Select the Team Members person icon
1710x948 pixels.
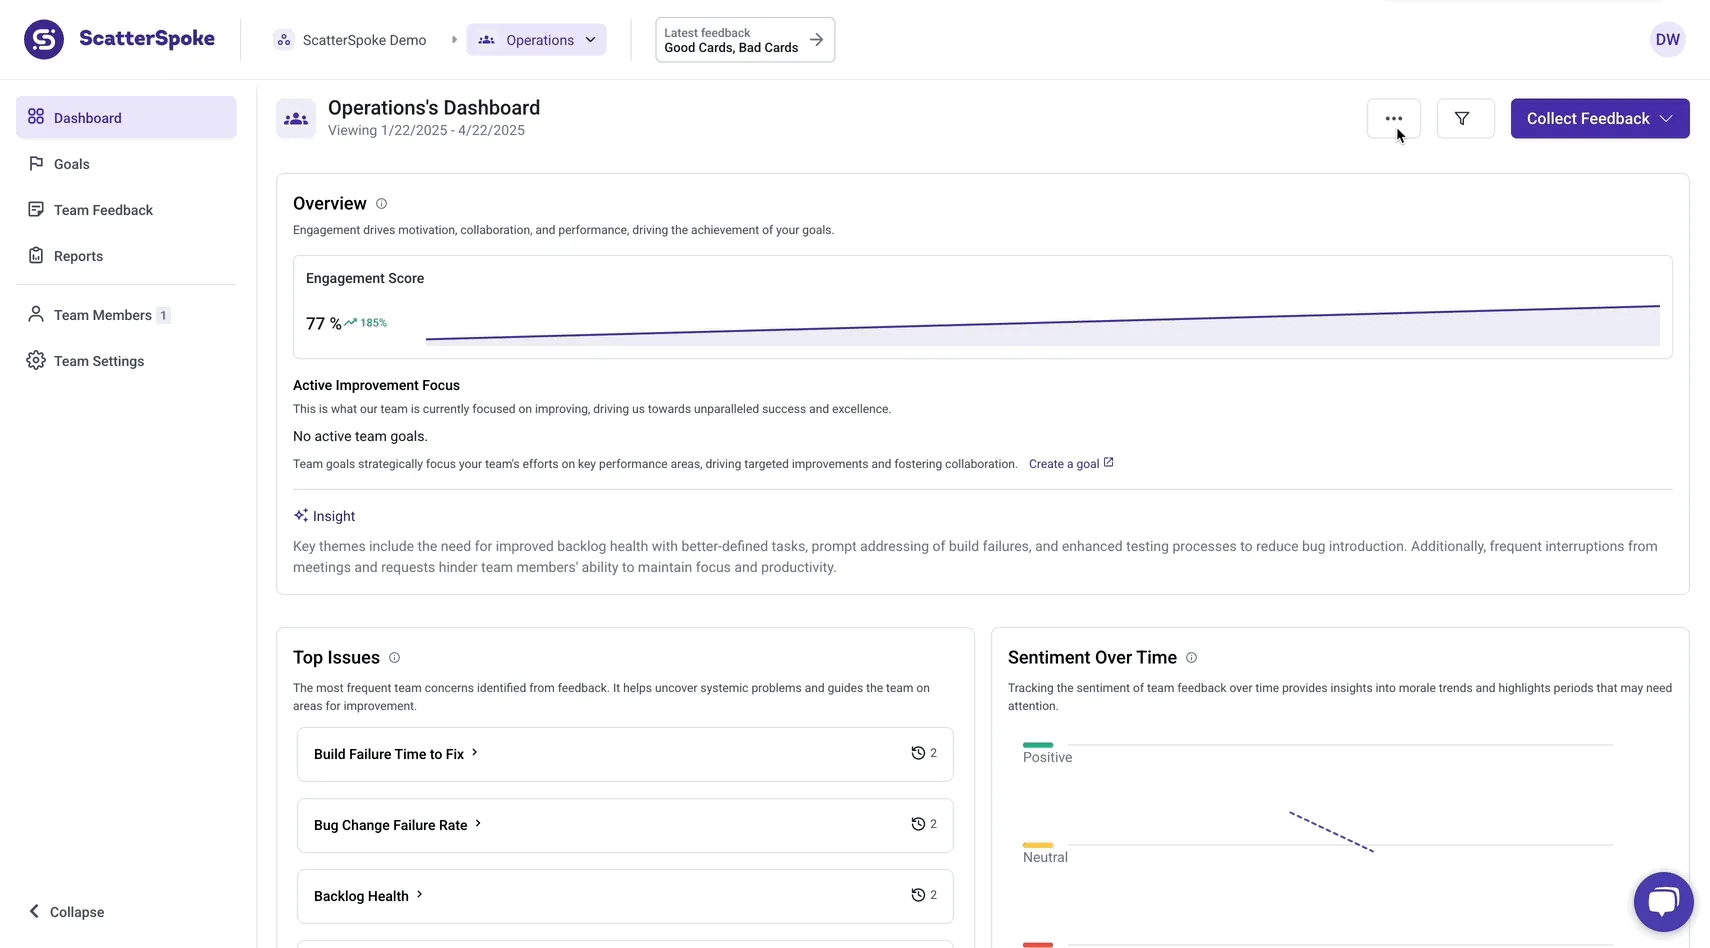36,314
